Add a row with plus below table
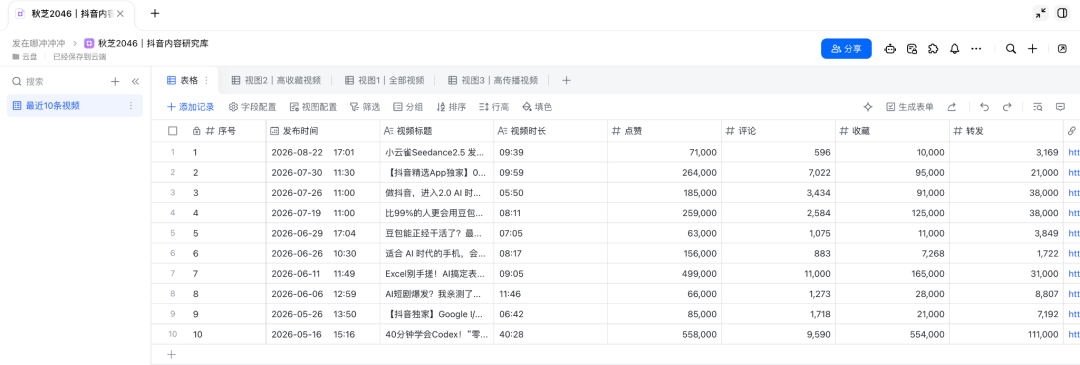 [172, 355]
